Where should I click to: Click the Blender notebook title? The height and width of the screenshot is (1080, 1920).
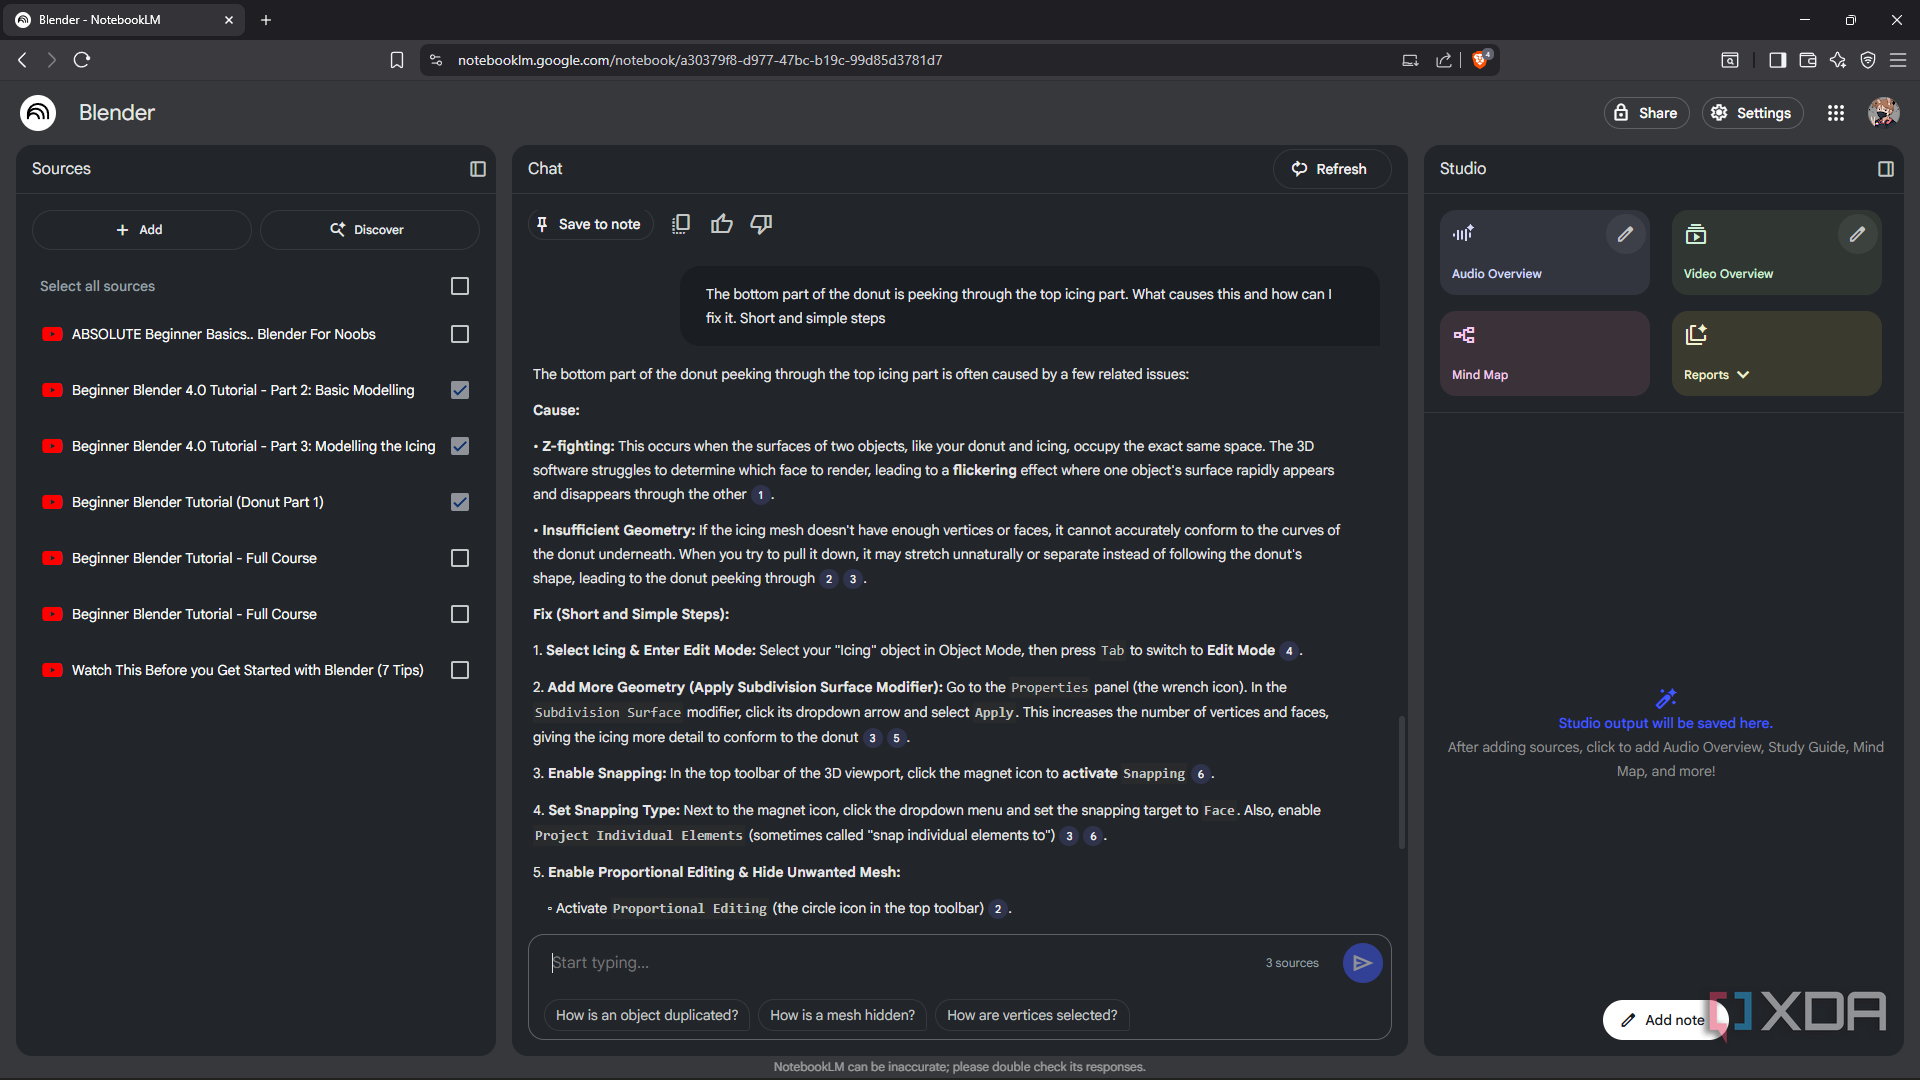pos(117,113)
